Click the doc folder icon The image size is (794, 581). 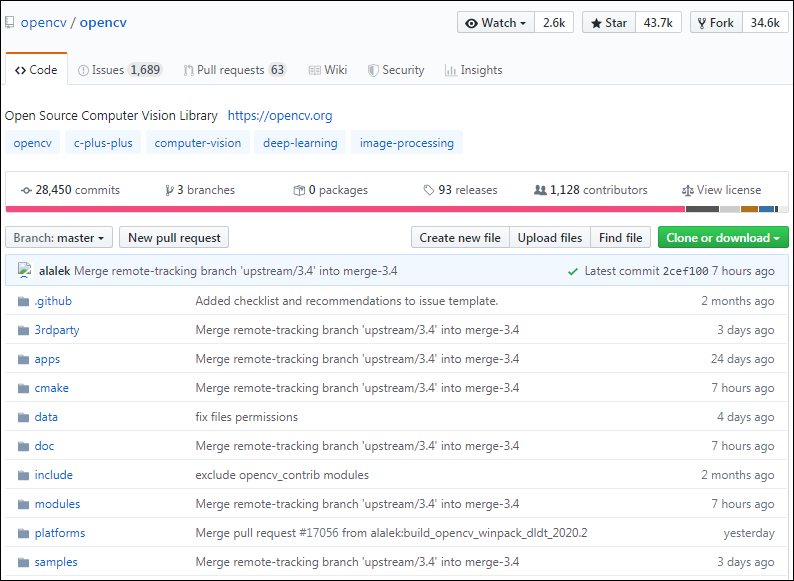pos(23,446)
